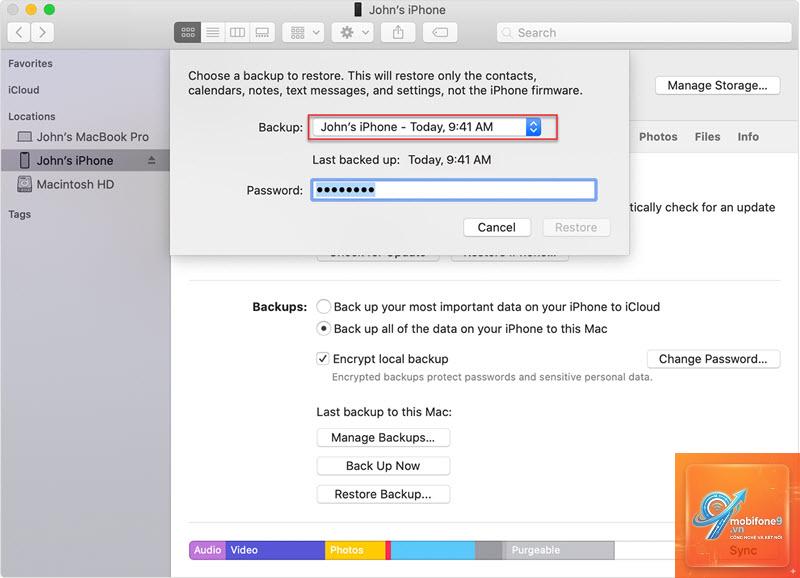Select Macintosh HD in sidebar
This screenshot has width=800, height=578.
coord(85,184)
